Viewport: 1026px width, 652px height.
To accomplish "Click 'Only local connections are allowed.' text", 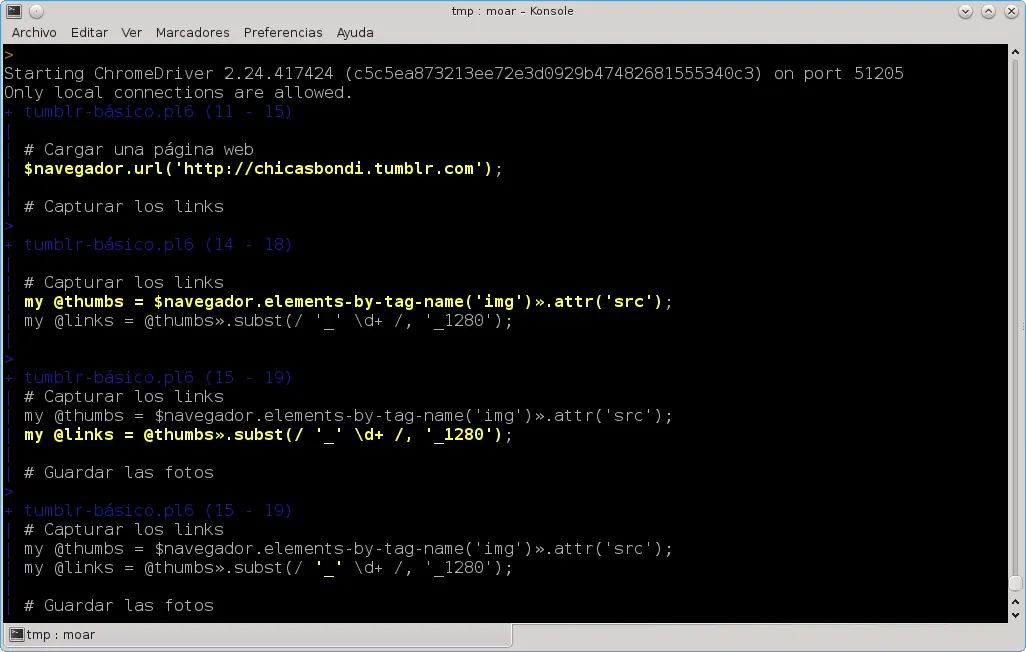I will click(178, 92).
